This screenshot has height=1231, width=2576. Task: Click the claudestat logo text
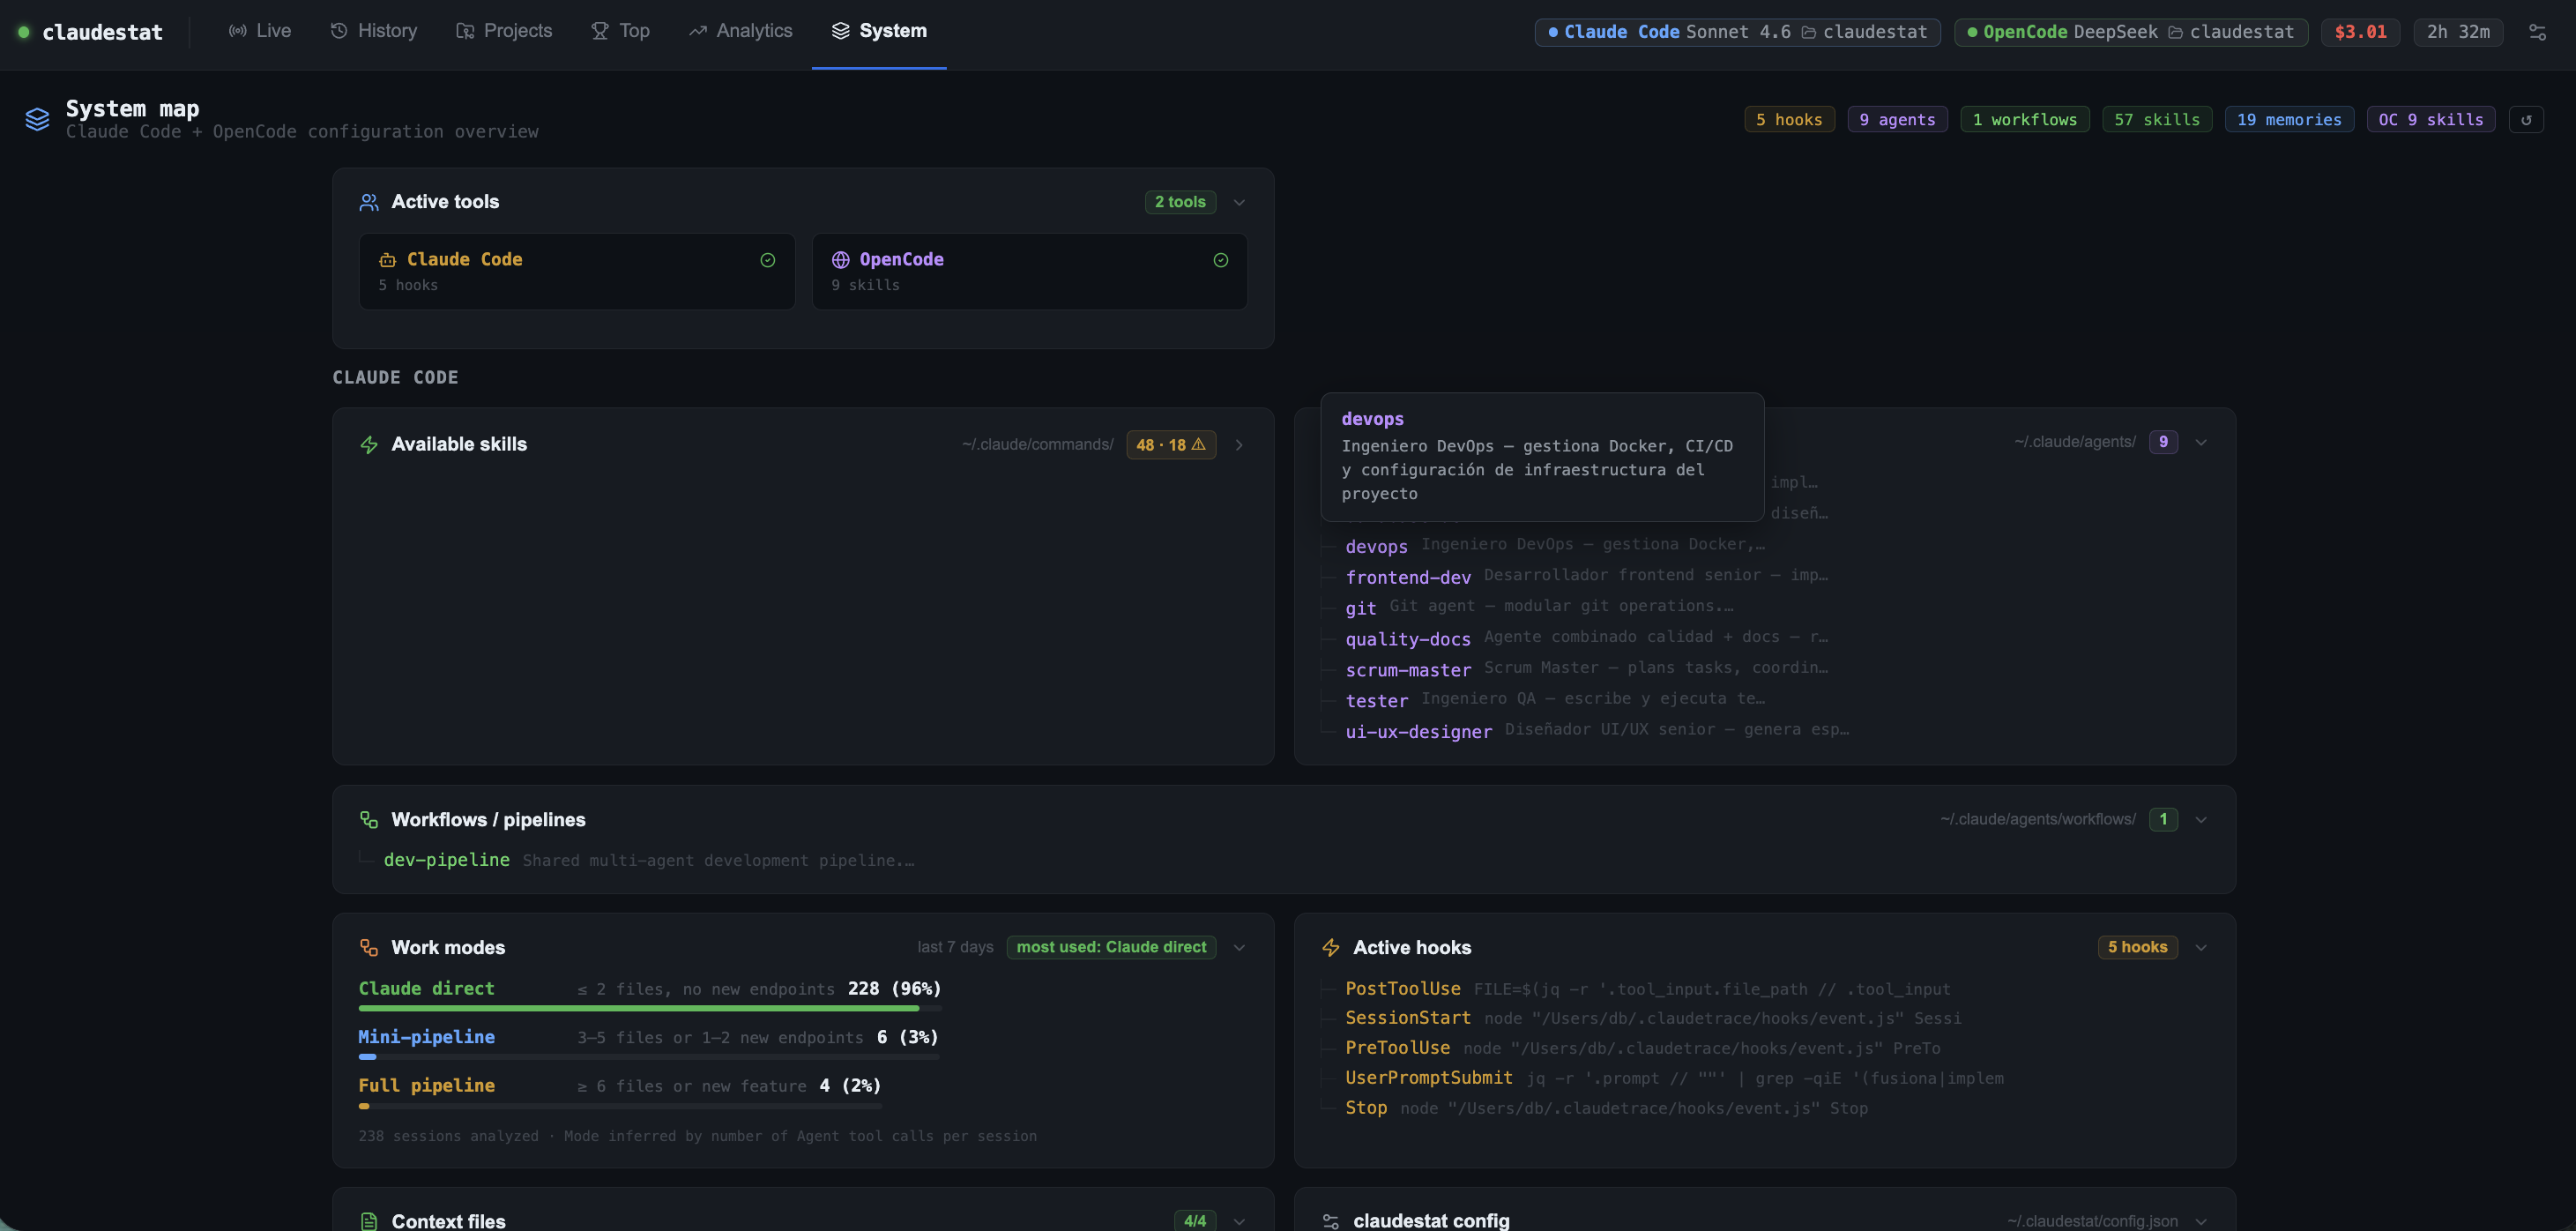(x=102, y=32)
